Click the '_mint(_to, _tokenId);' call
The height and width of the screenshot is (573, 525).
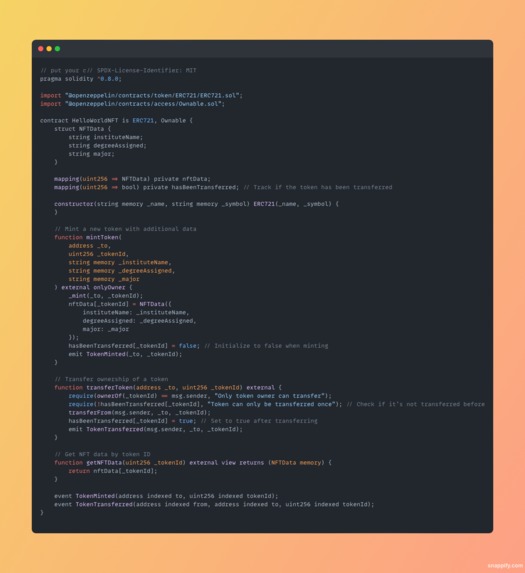pyautogui.click(x=106, y=296)
